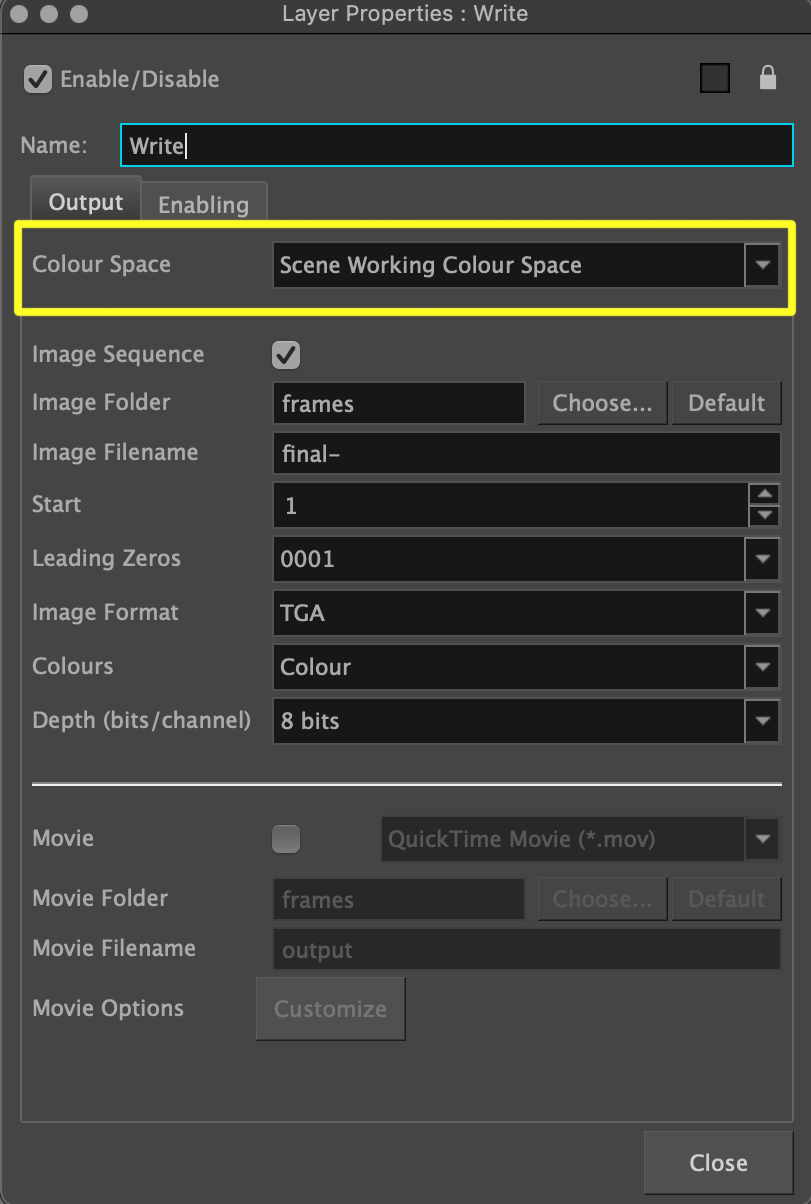811x1204 pixels.
Task: Open the Colour Space dropdown
Action: point(762,266)
